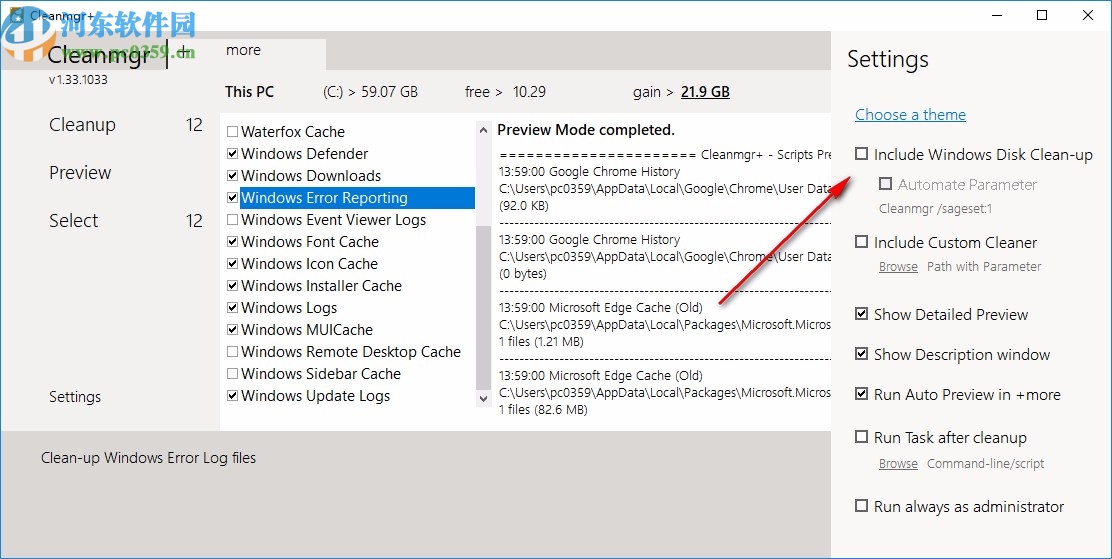1112x559 pixels.
Task: Run Preview from the sidebar
Action: [x=80, y=173]
